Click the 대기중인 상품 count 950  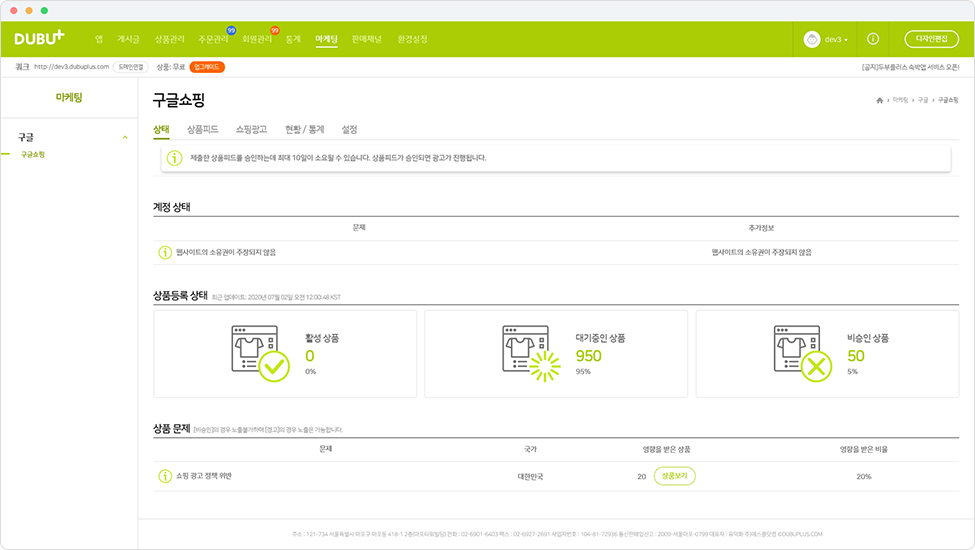click(x=588, y=356)
